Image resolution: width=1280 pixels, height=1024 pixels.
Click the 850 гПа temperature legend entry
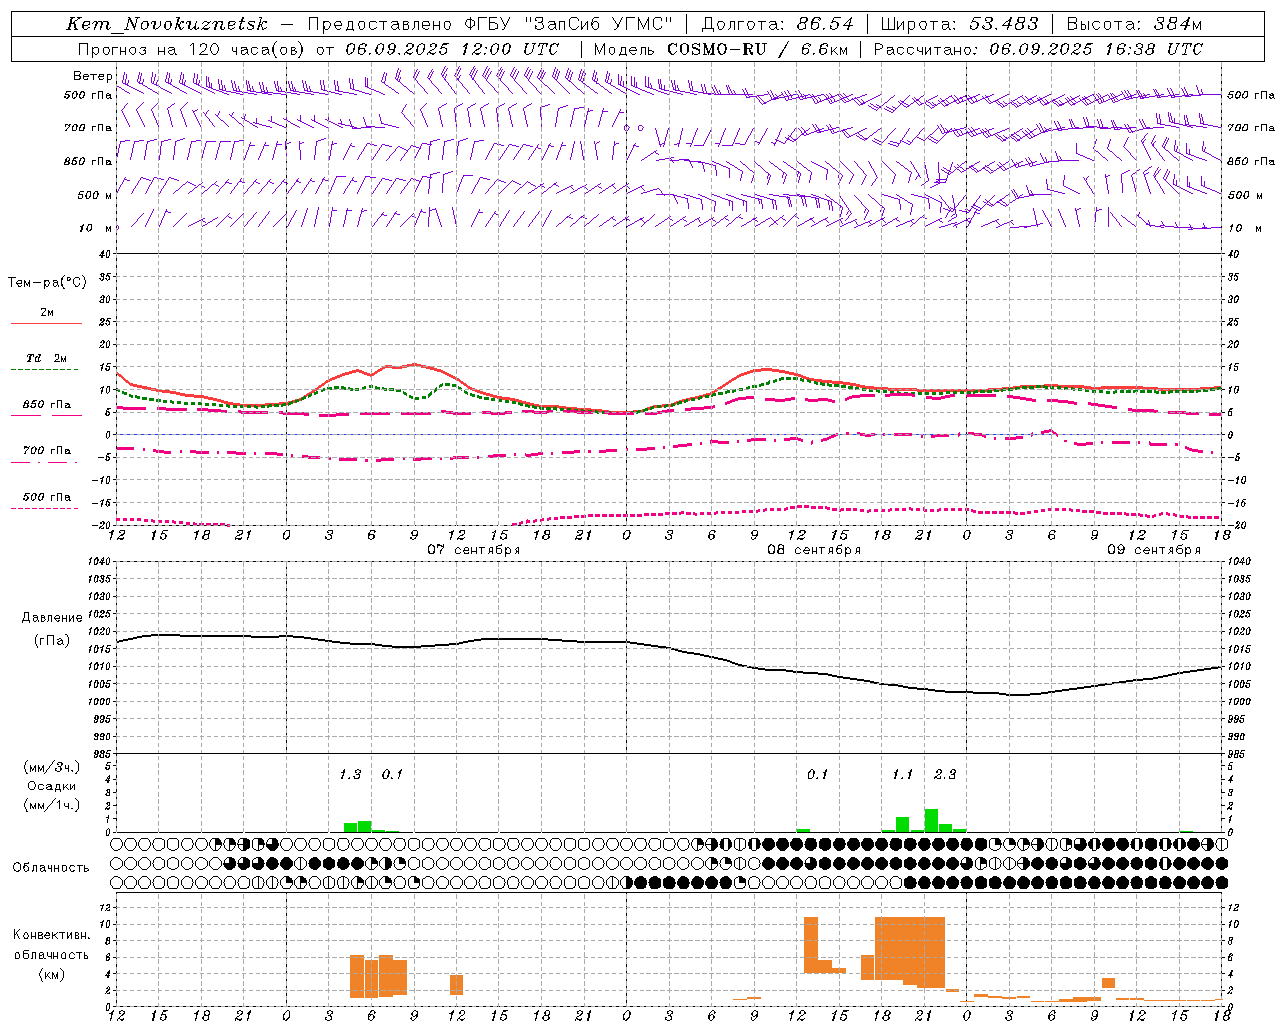tap(47, 405)
